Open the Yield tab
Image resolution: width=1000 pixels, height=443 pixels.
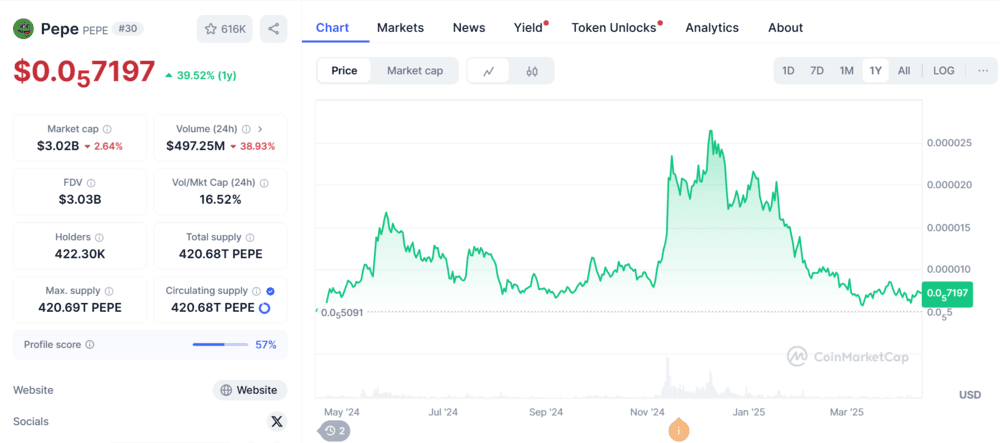pyautogui.click(x=529, y=27)
